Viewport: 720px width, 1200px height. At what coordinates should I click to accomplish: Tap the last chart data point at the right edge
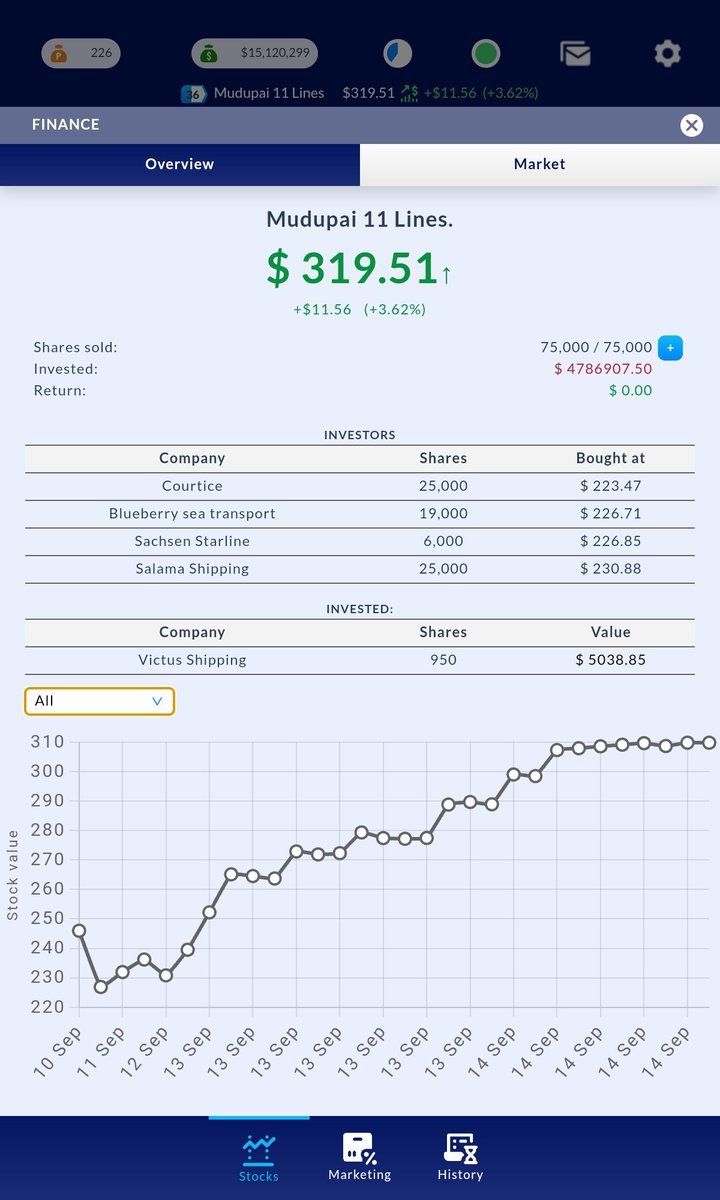(x=709, y=743)
